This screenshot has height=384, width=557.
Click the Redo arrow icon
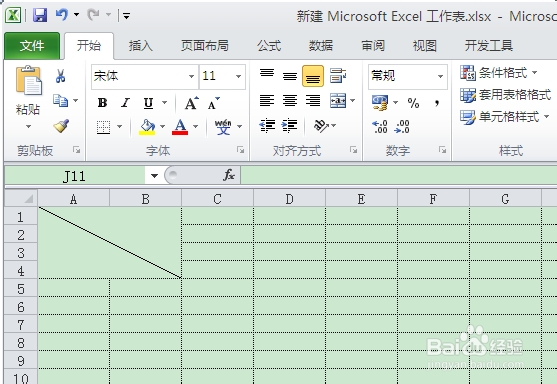(x=94, y=15)
